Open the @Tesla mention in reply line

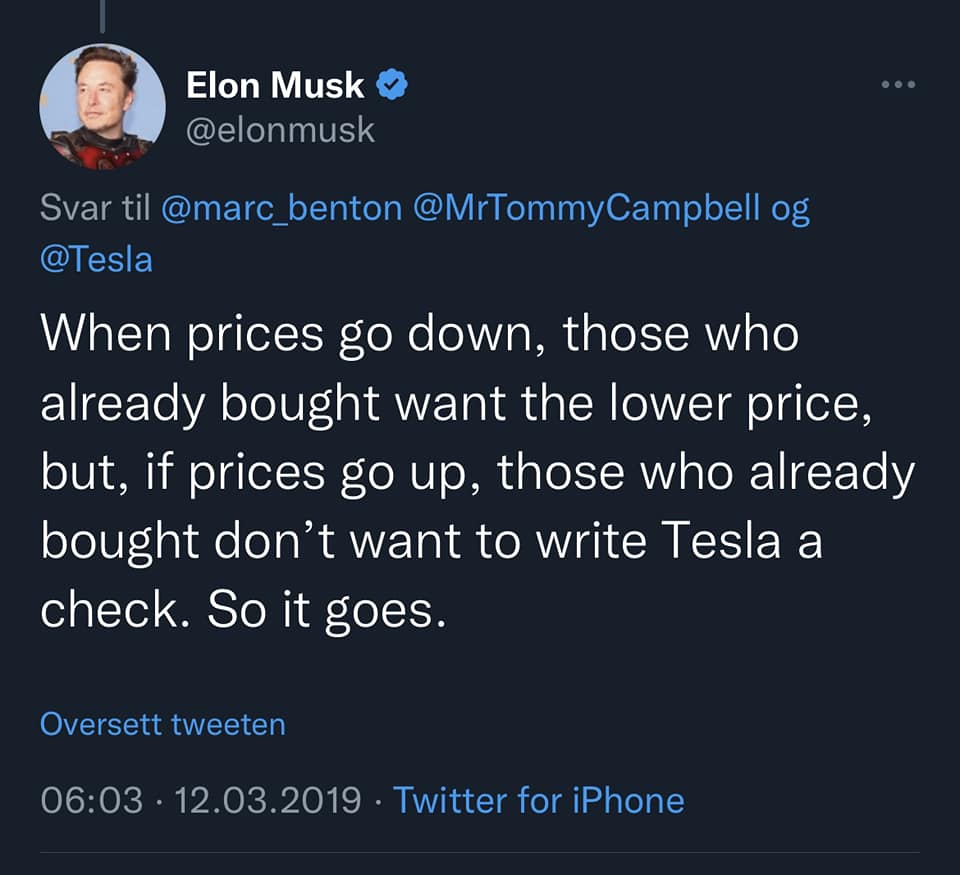[96, 259]
